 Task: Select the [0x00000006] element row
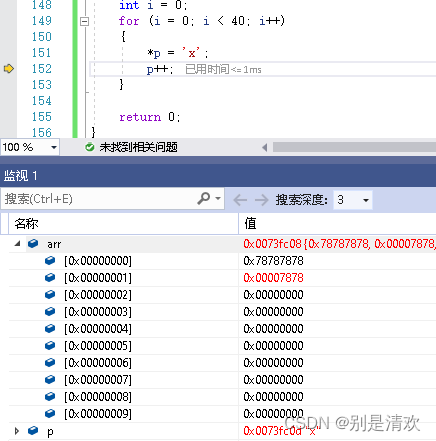98,363
